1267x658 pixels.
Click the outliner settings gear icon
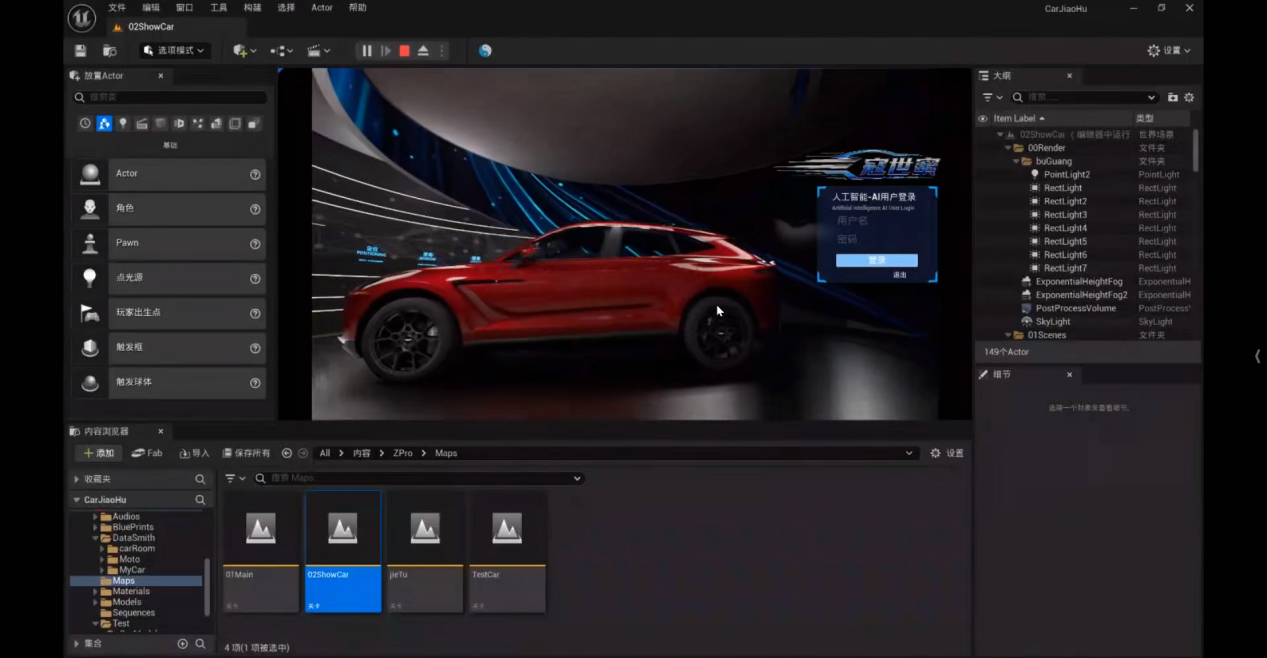coord(1189,98)
